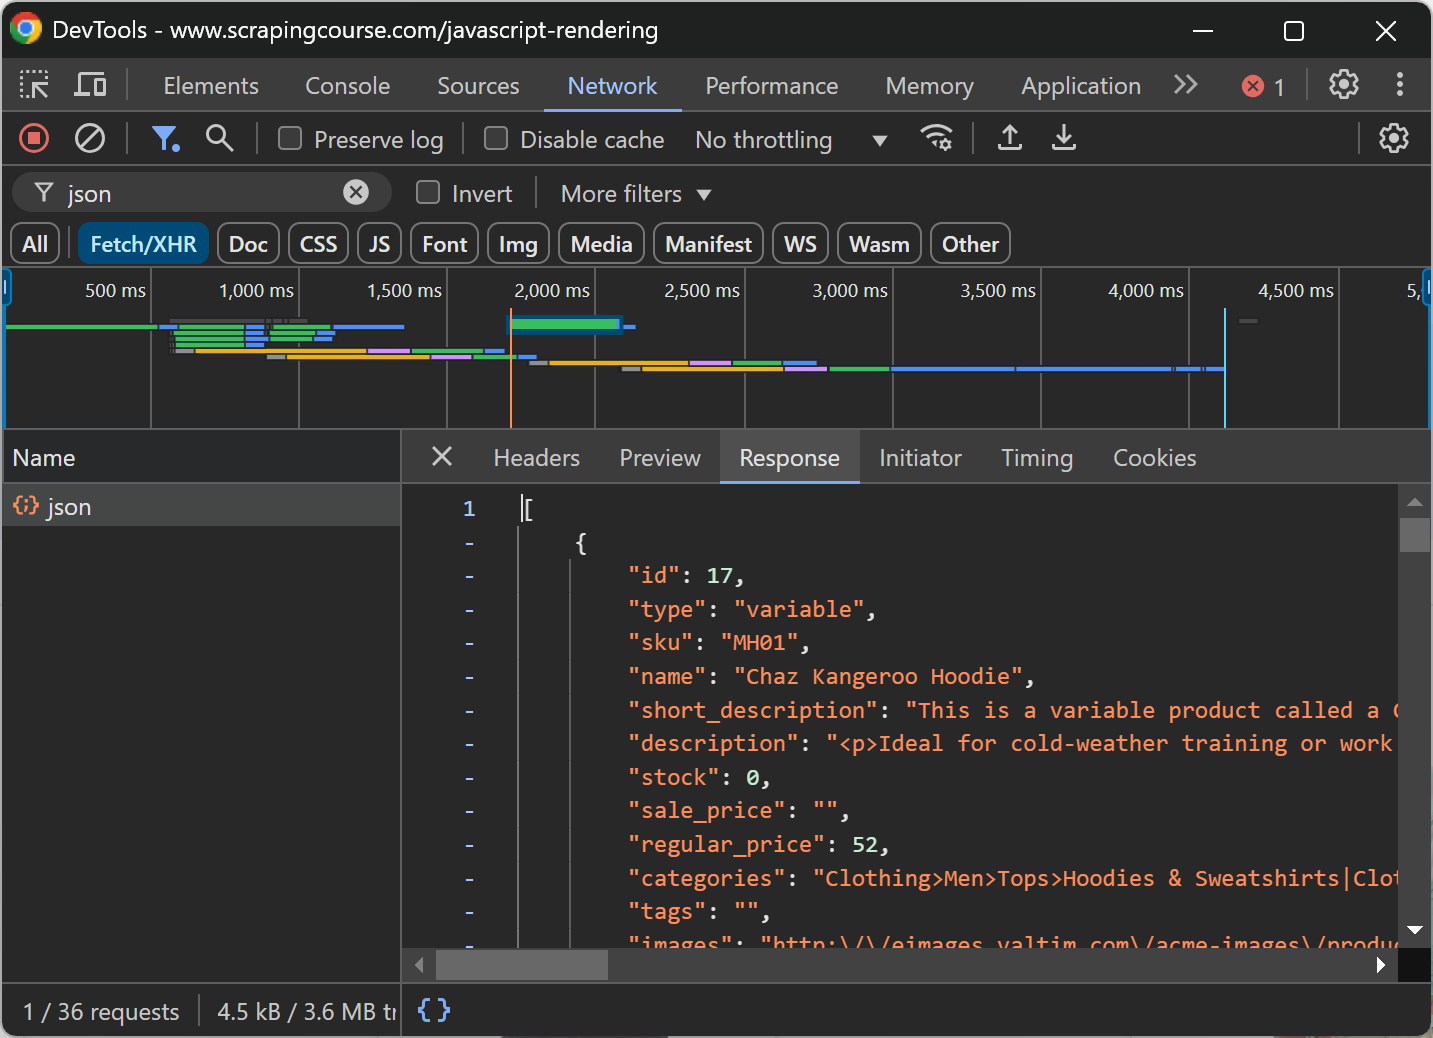Open the No throttling dropdown
This screenshot has width=1433, height=1038.
(790, 139)
